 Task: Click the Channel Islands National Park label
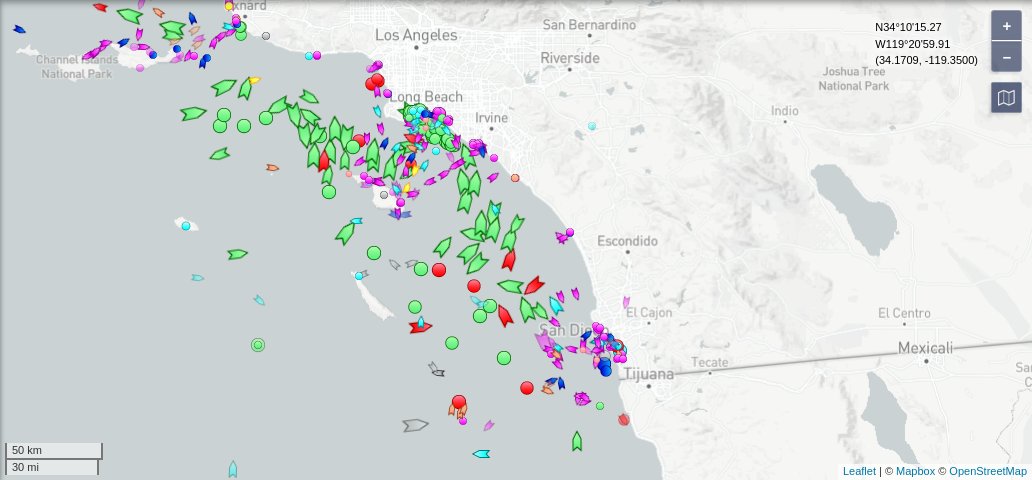click(x=76, y=67)
